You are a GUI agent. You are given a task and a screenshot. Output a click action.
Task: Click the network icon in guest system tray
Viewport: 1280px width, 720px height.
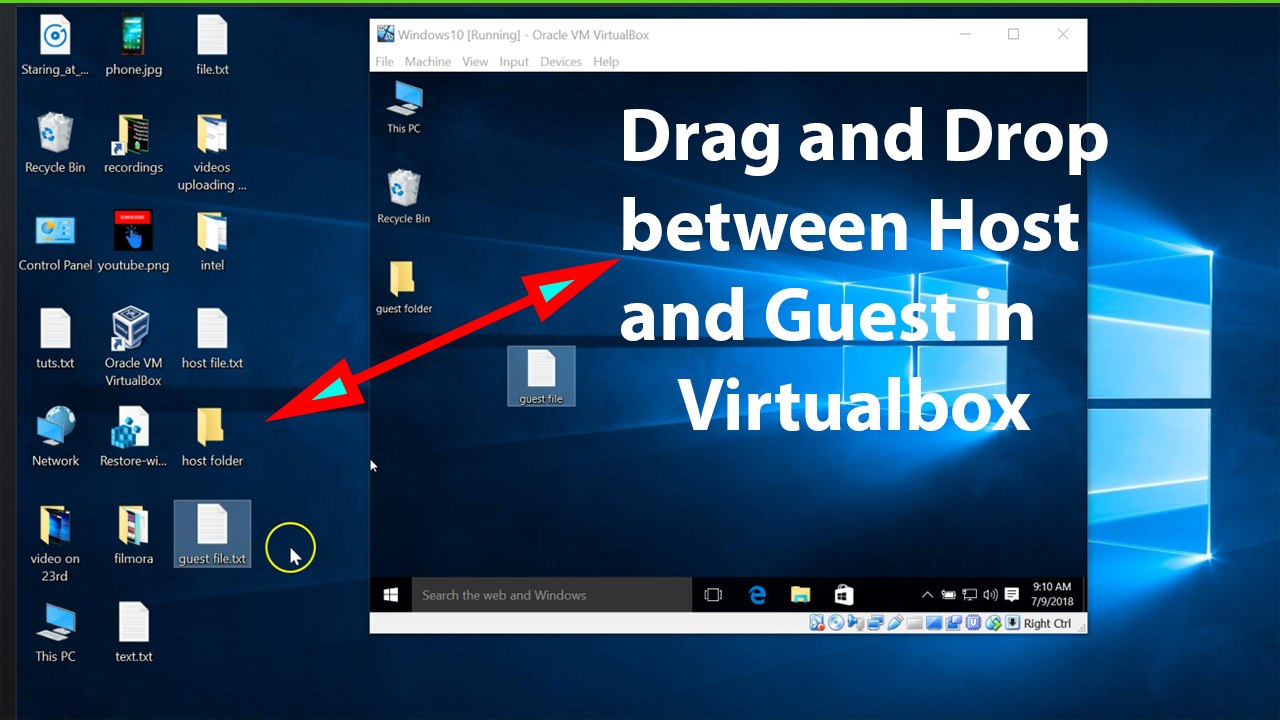point(970,595)
